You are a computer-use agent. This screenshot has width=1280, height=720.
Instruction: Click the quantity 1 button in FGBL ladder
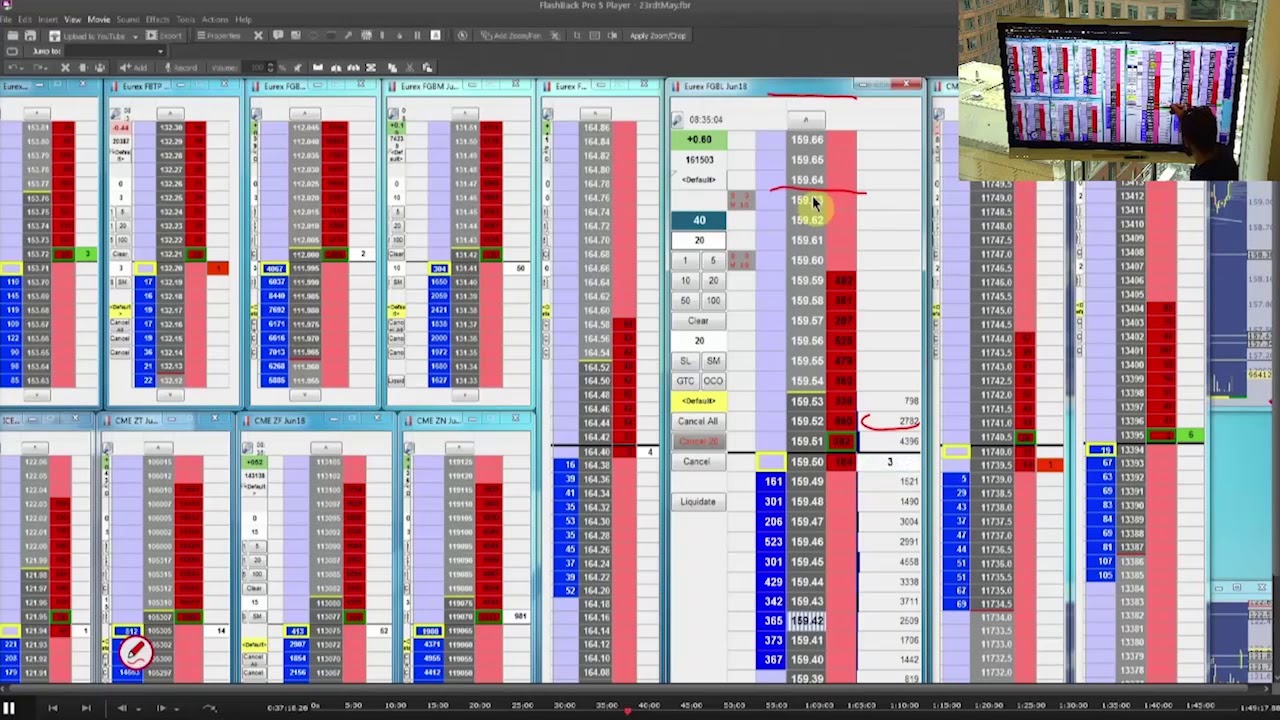[x=685, y=261]
